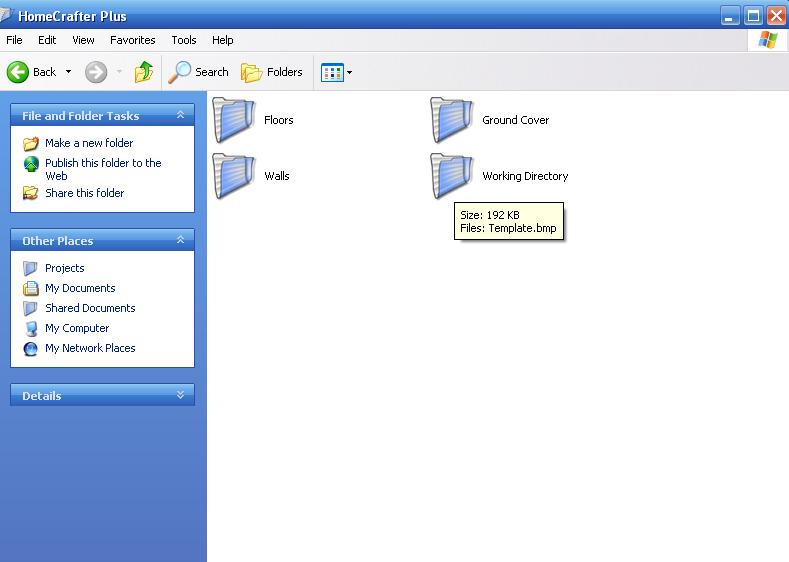Click the Walls folder name
The image size is (789, 562).
277,176
